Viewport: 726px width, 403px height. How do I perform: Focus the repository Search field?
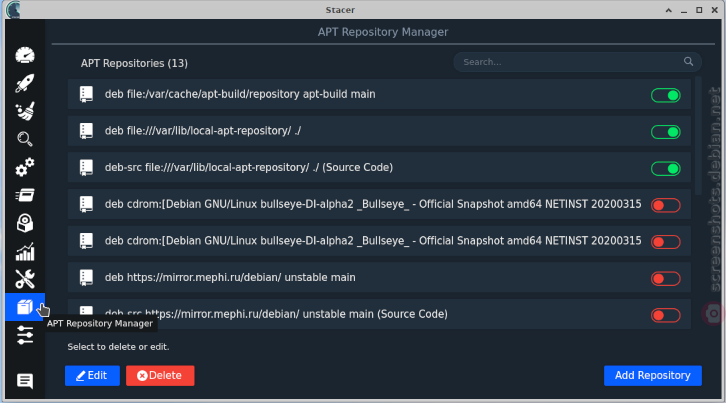[x=577, y=62]
